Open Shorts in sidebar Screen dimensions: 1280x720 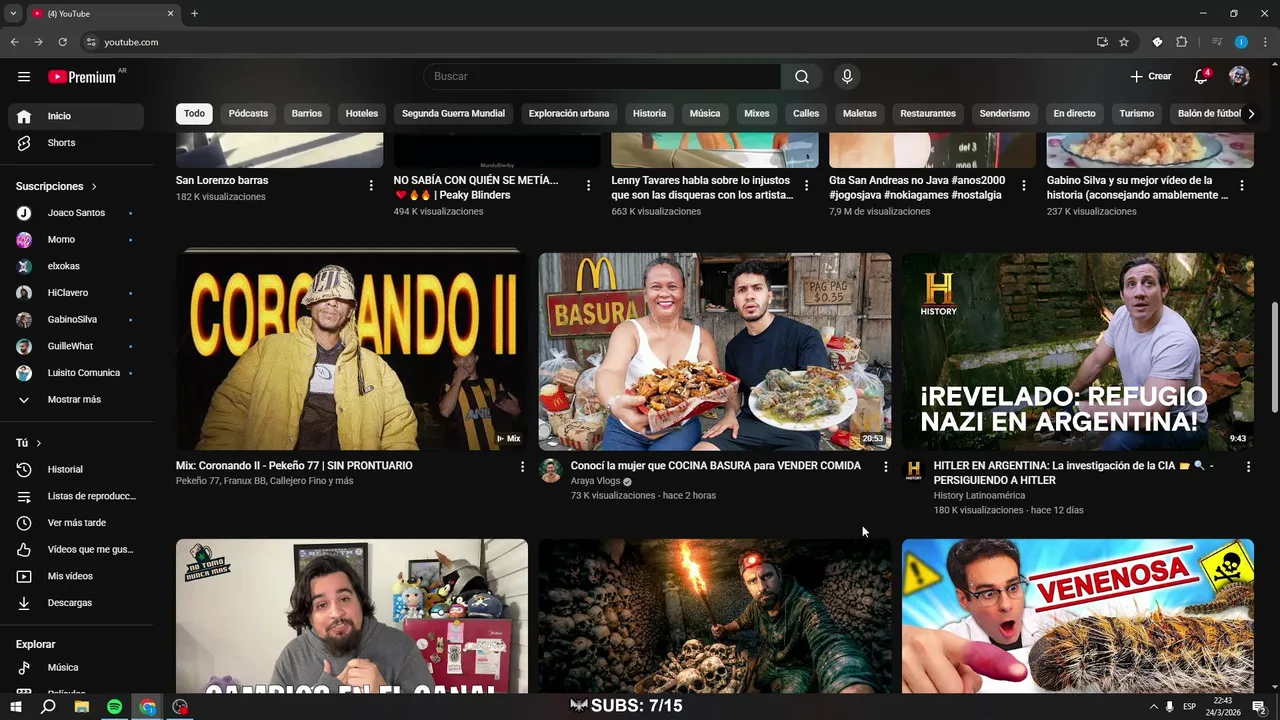click(76, 143)
